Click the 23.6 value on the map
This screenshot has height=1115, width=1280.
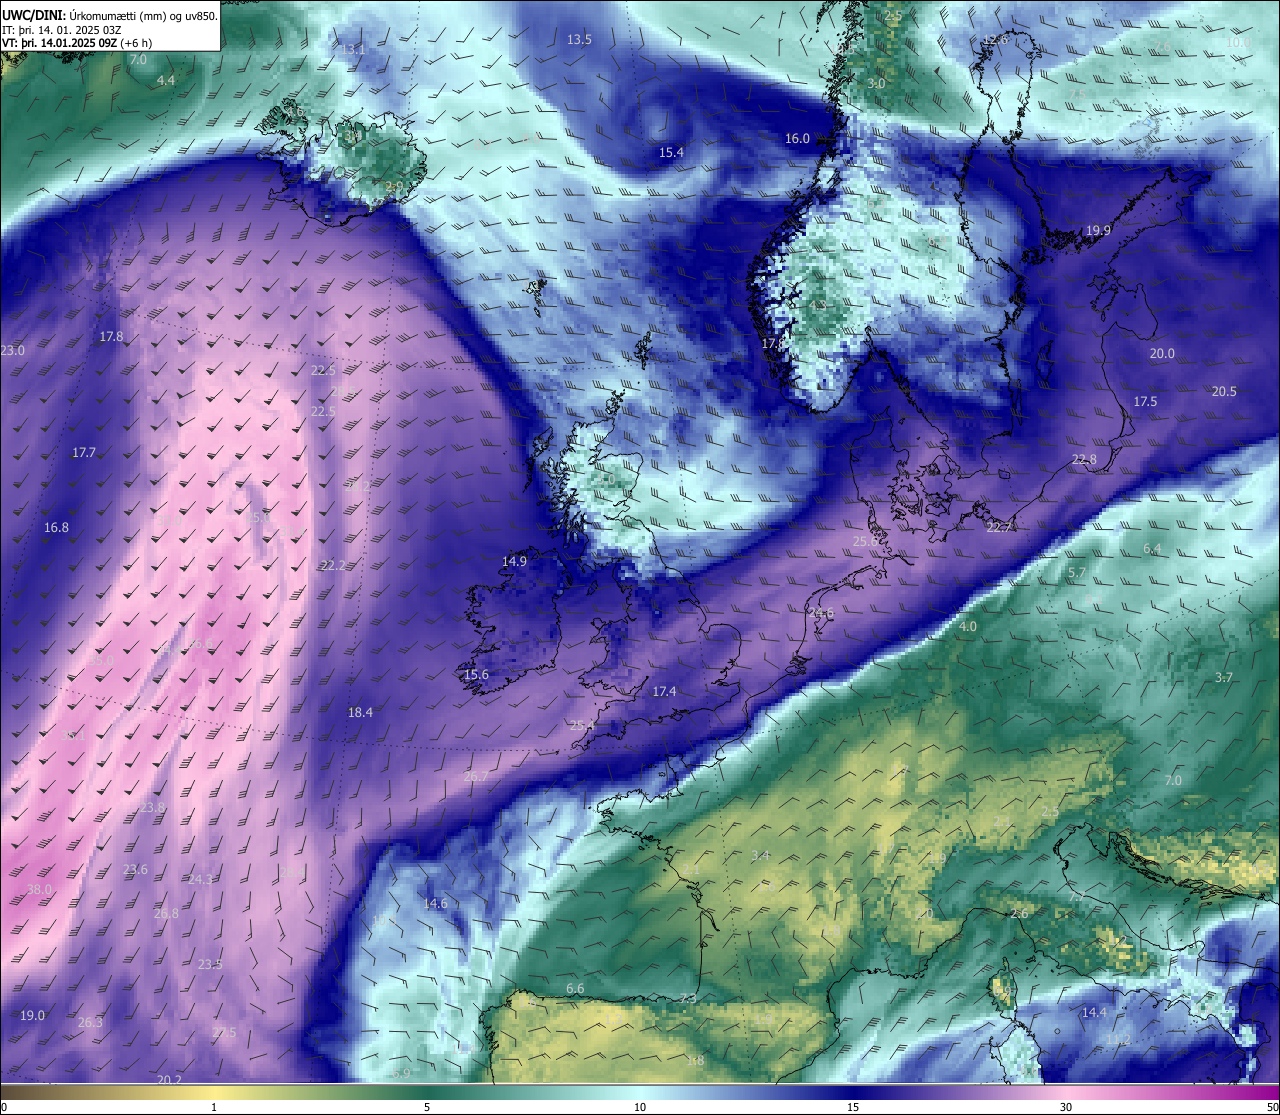(135, 870)
